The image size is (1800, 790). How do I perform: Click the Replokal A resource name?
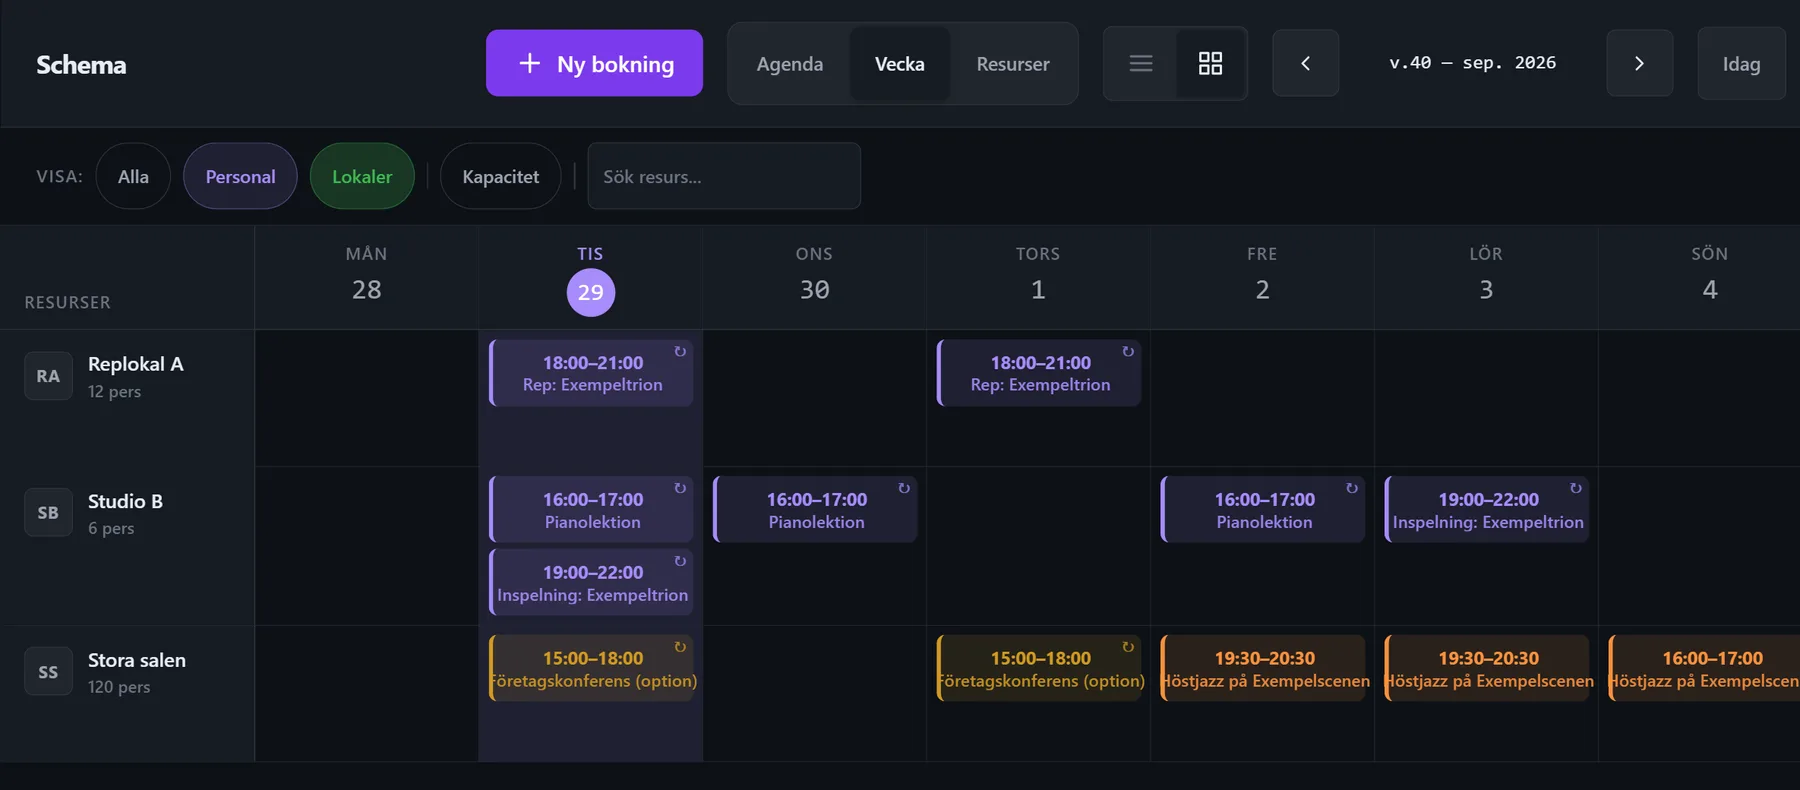(136, 364)
